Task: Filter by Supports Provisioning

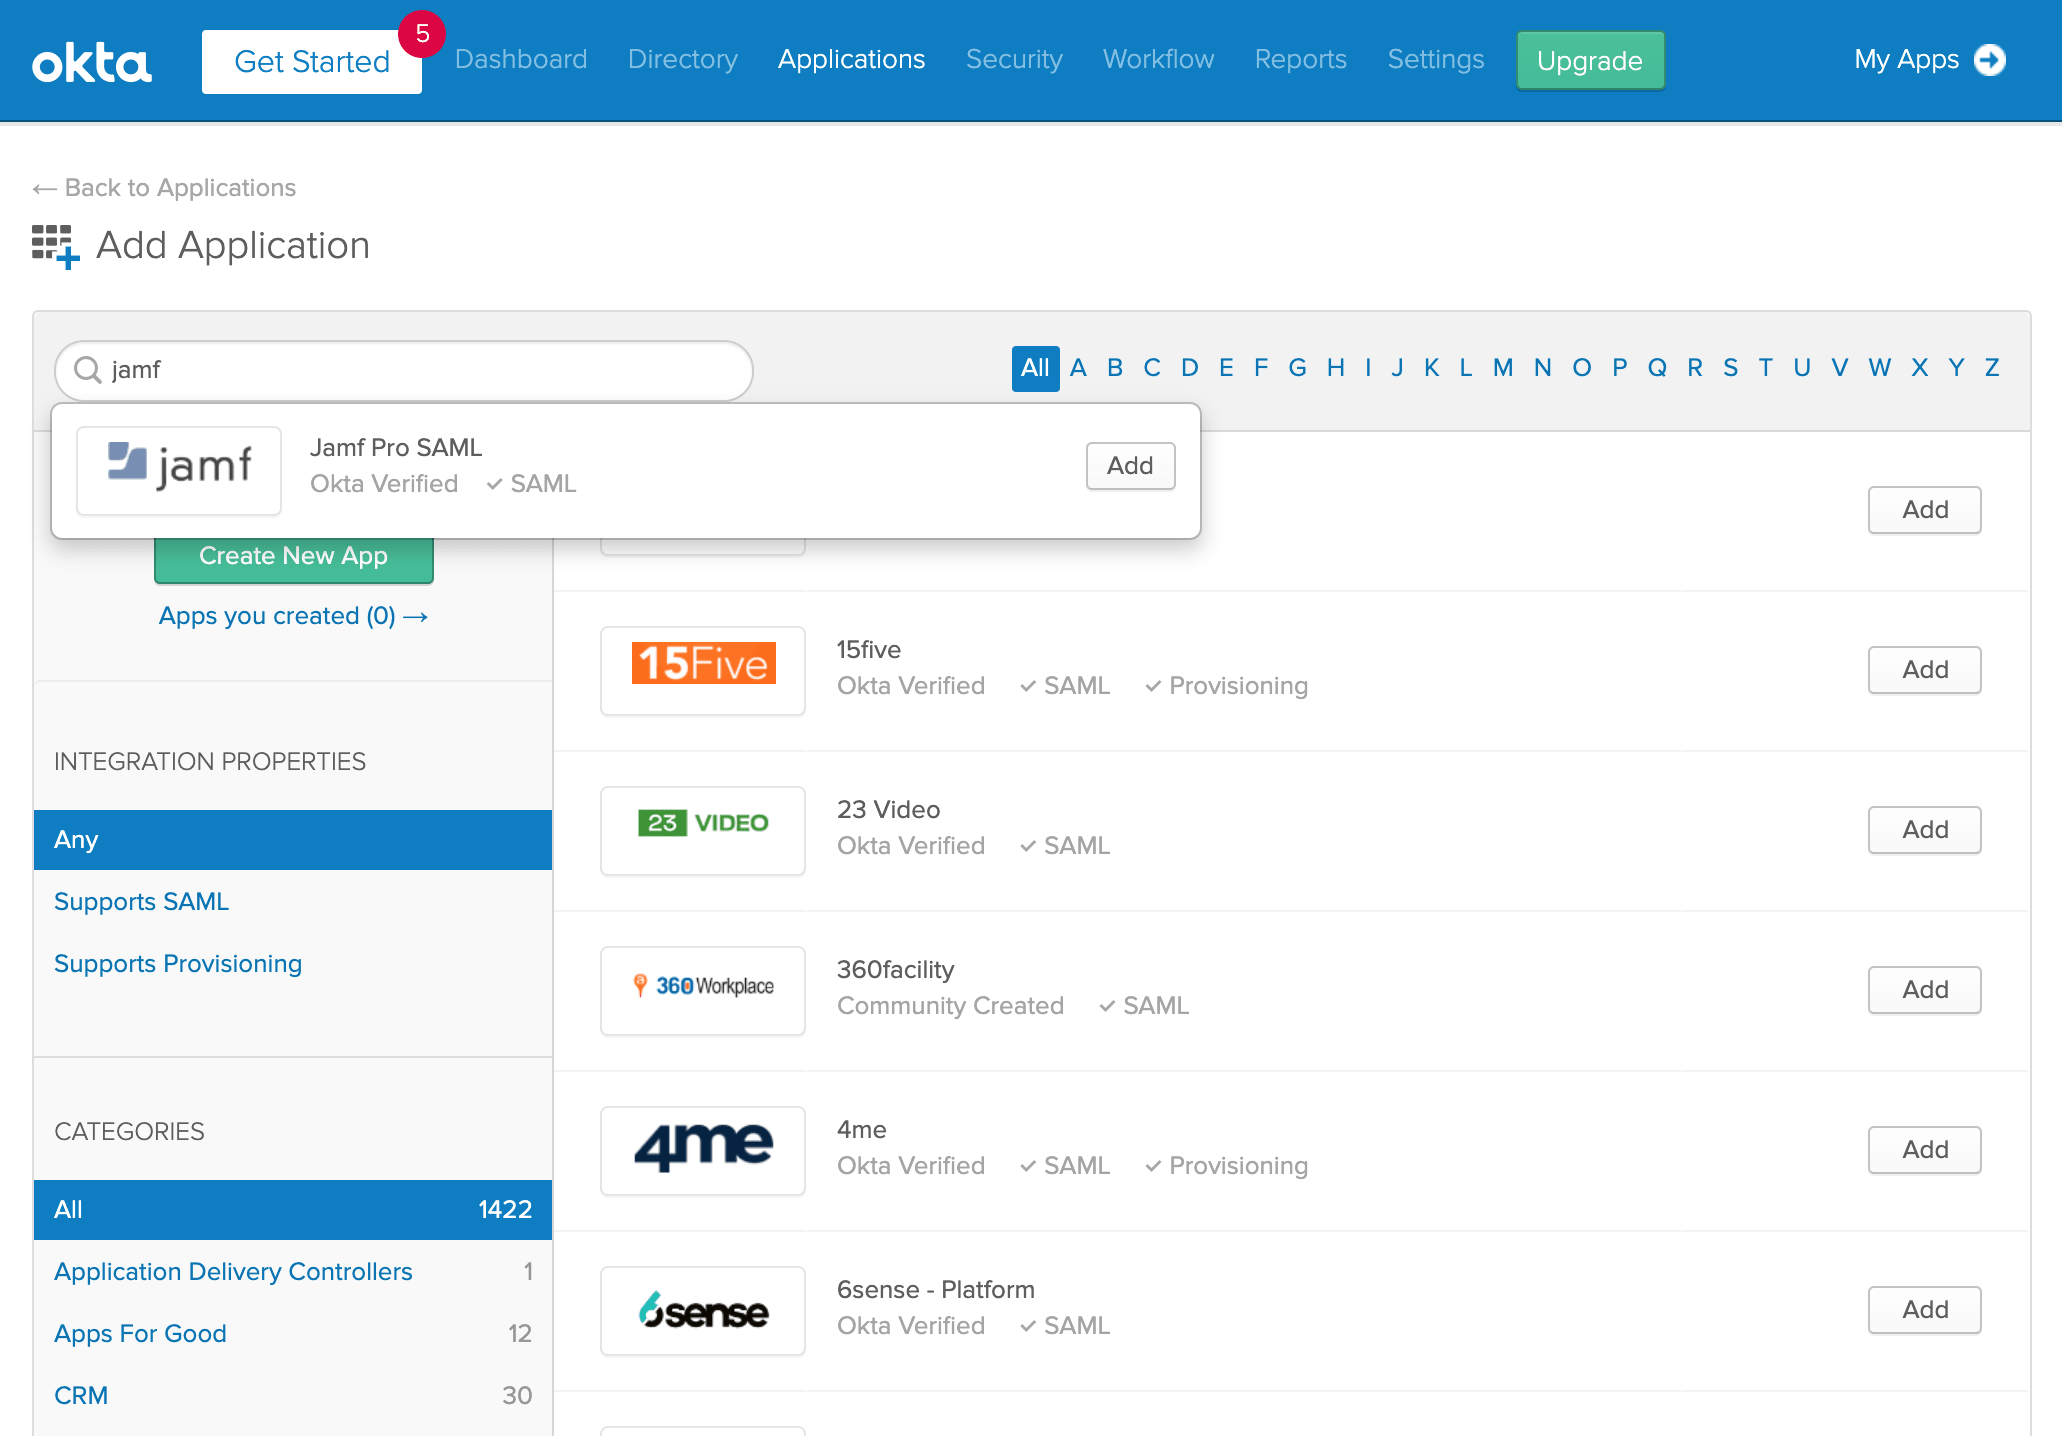Action: point(178,964)
